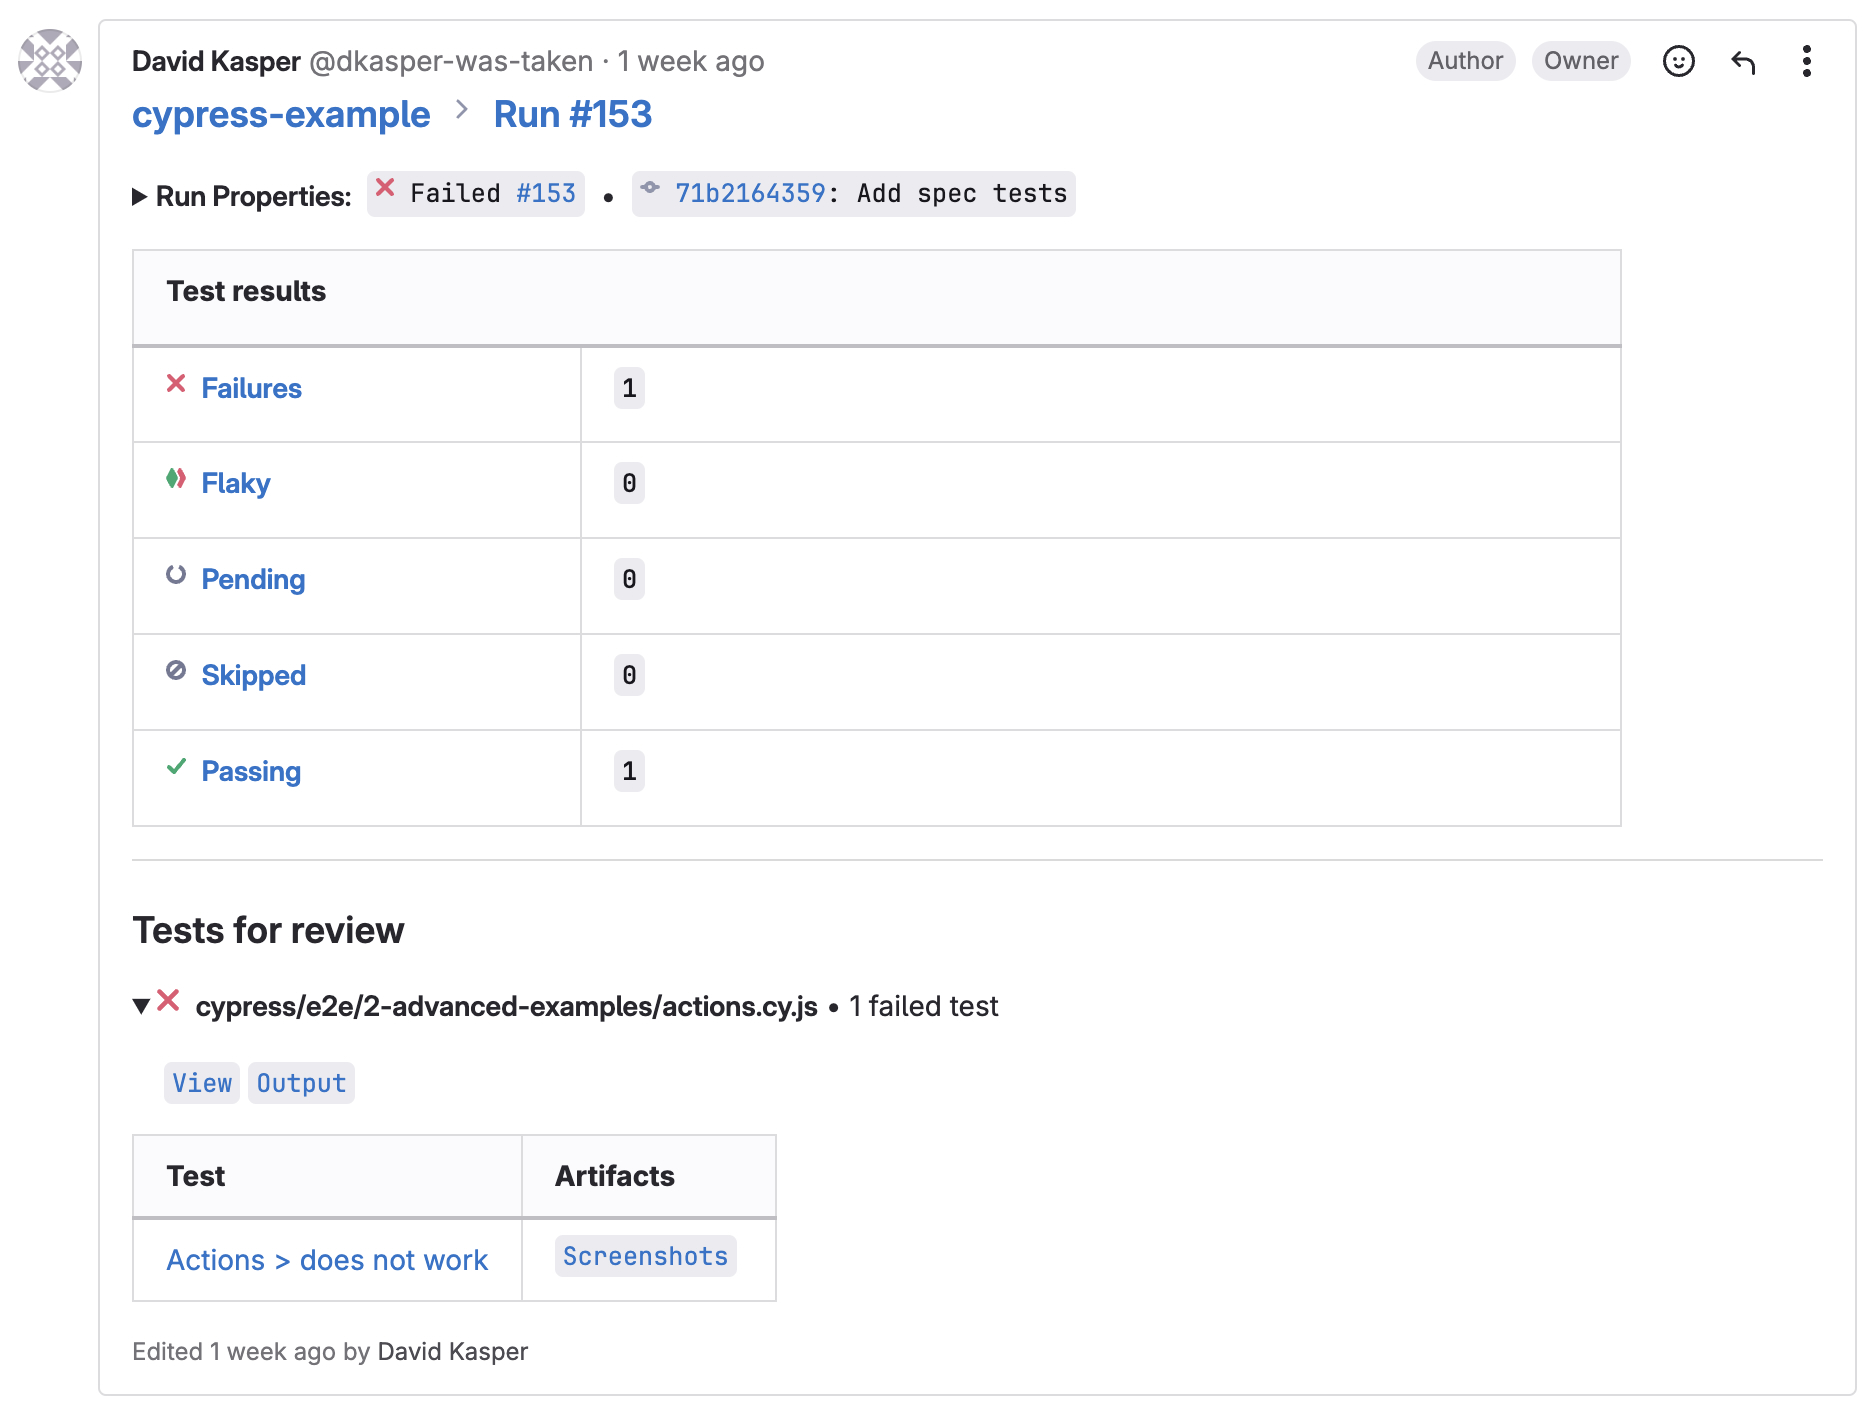Click the red X icon beside Failures

pyautogui.click(x=176, y=384)
